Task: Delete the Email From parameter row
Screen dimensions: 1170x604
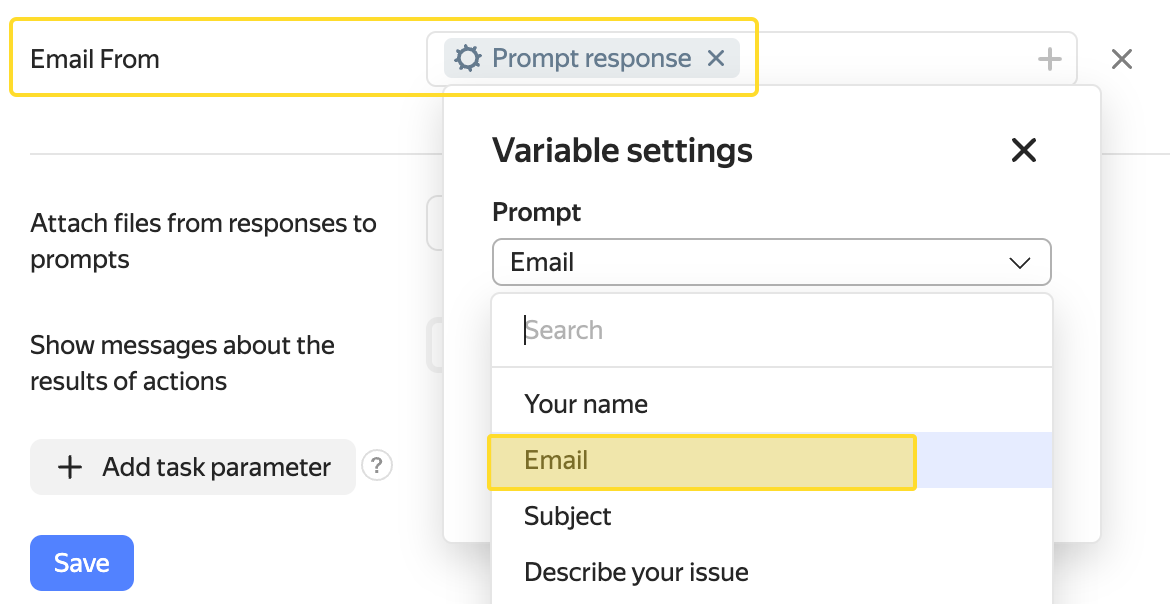Action: click(x=1122, y=60)
